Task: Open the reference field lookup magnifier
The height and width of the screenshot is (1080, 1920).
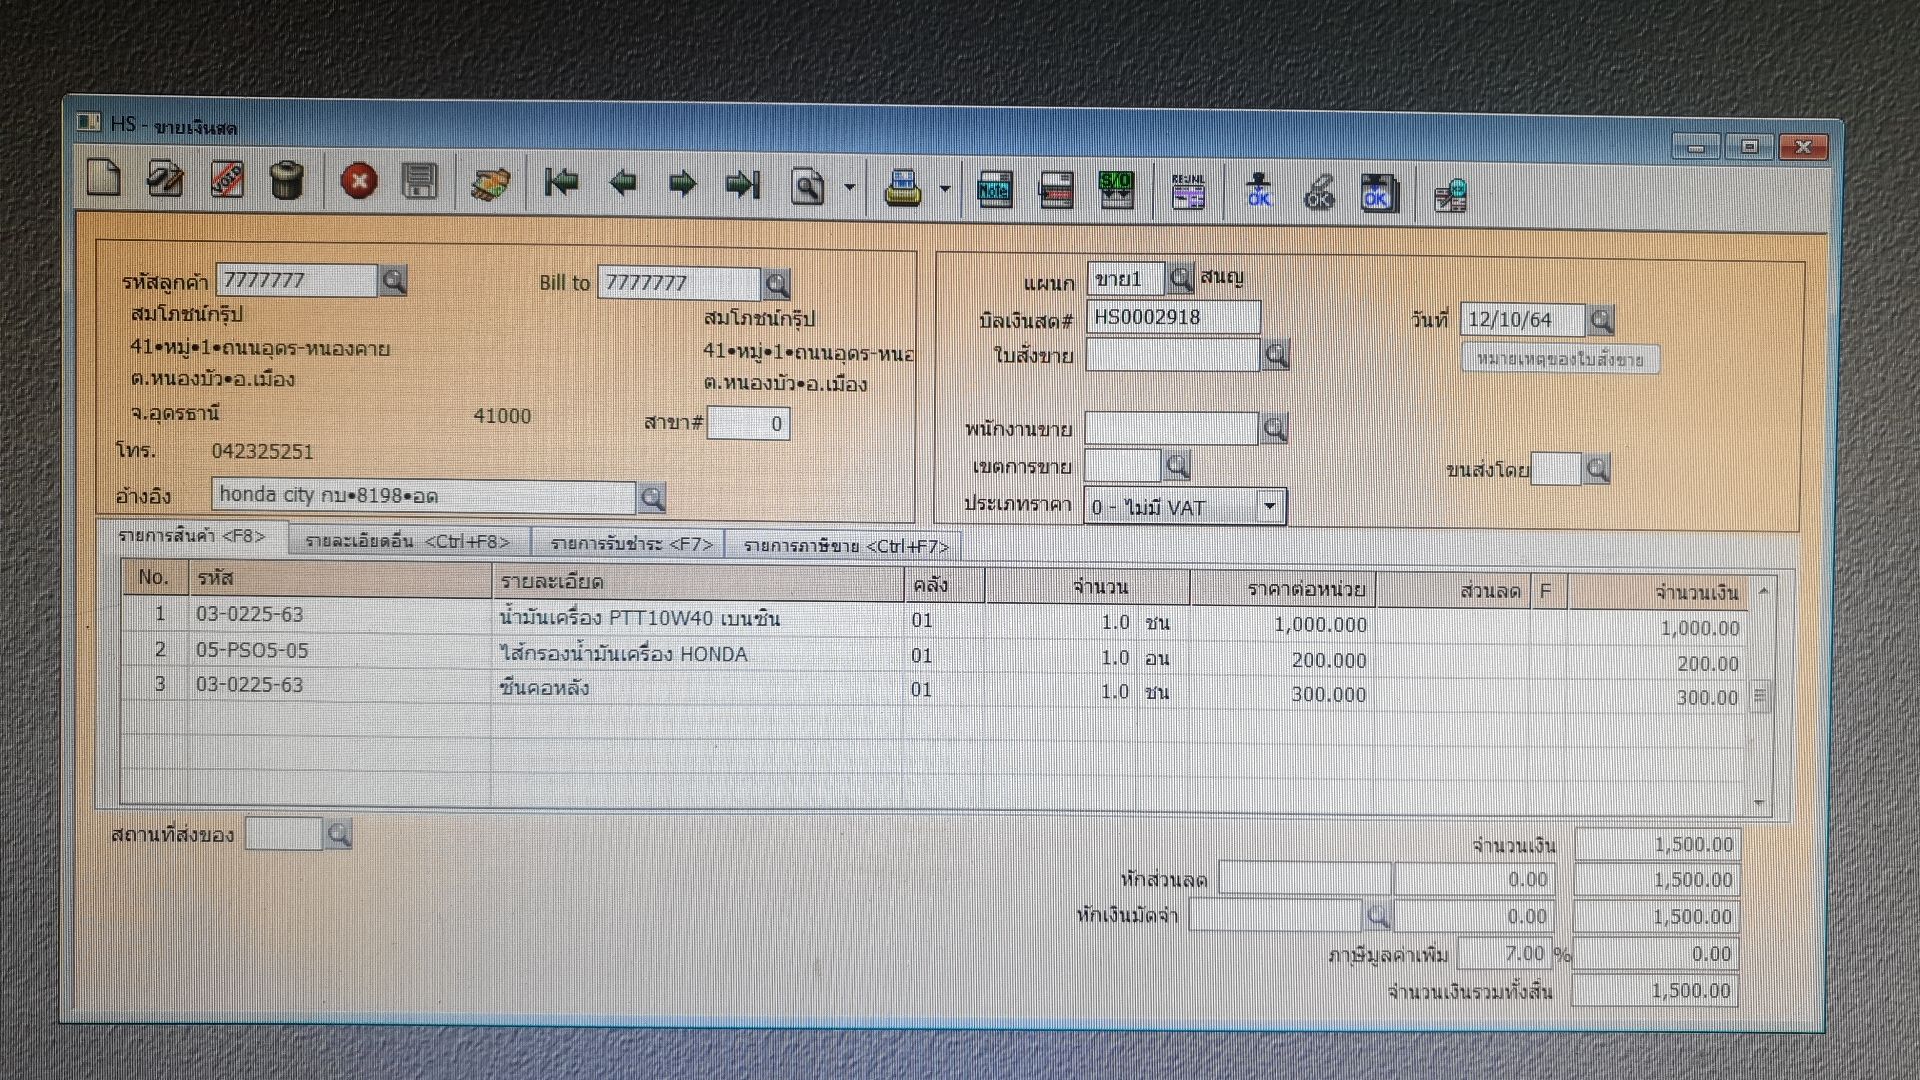Action: click(x=652, y=497)
